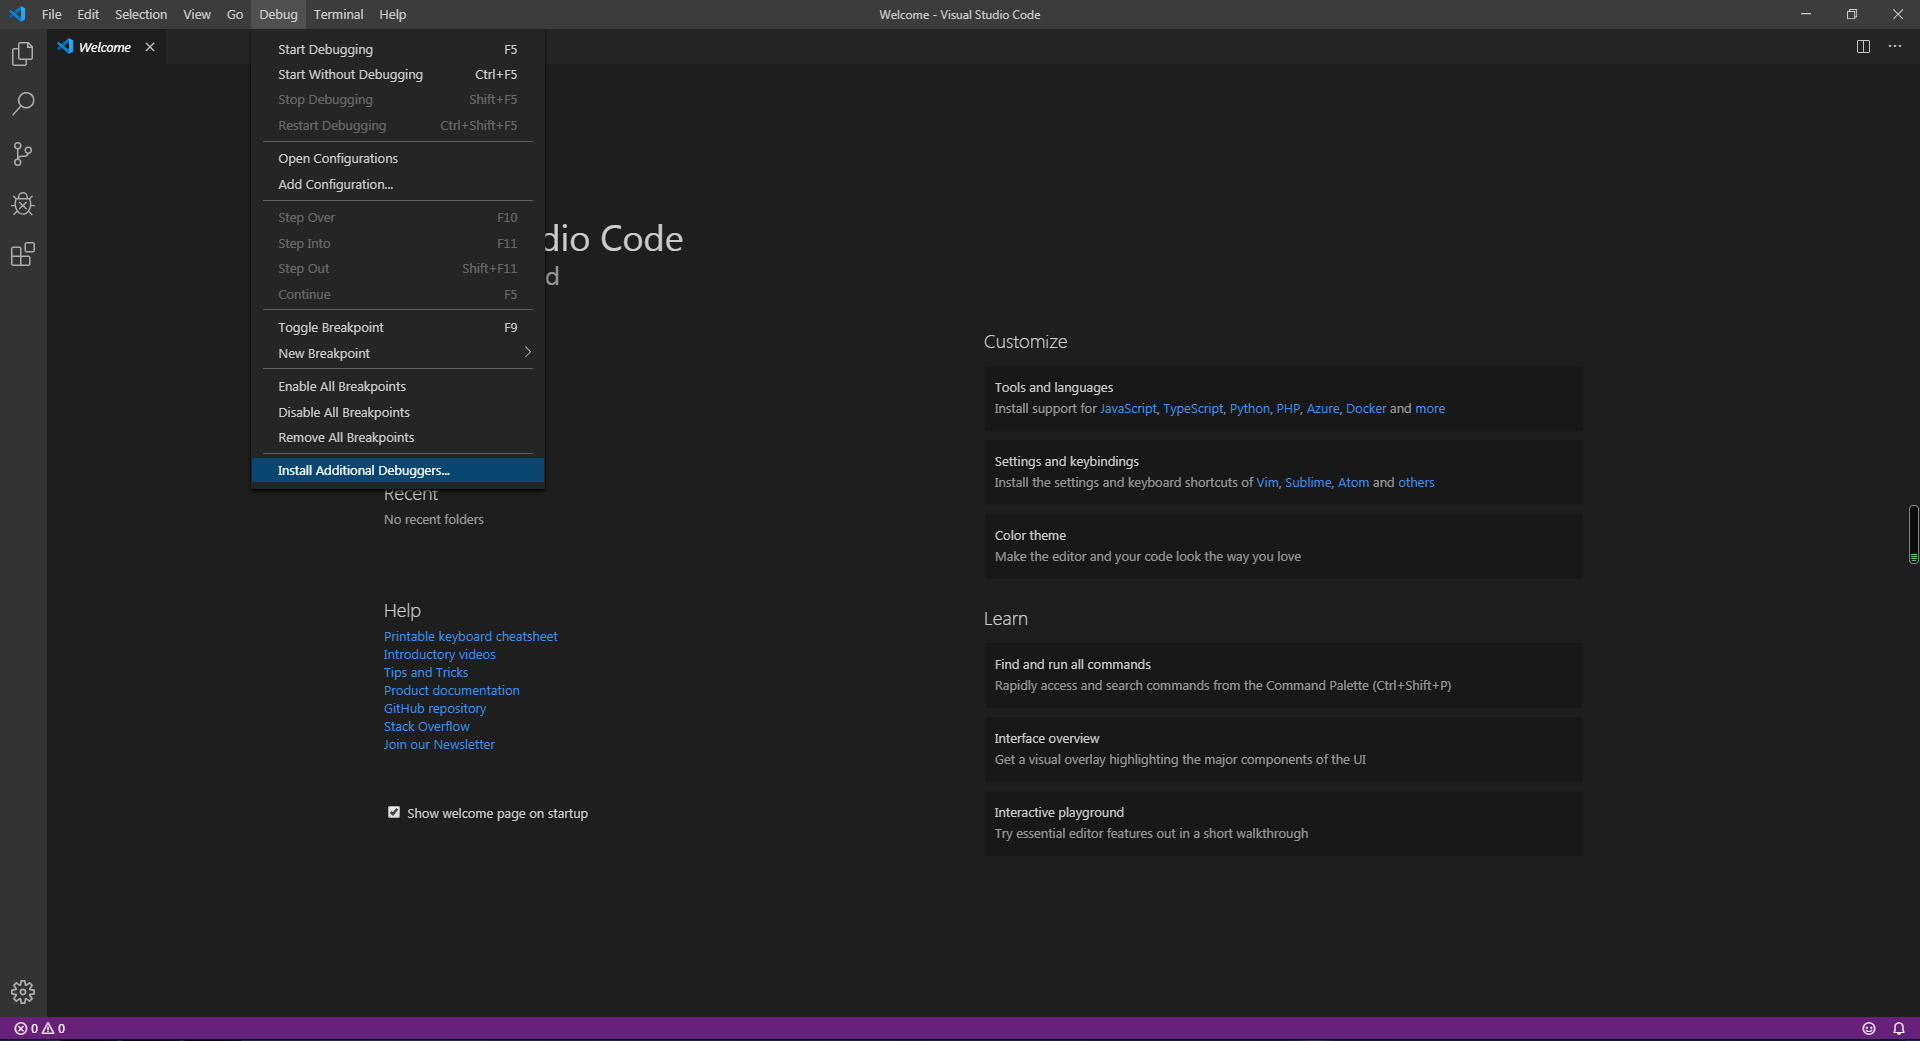Expand the New Breakpoint submenu arrow
1920x1041 pixels.
pos(527,352)
